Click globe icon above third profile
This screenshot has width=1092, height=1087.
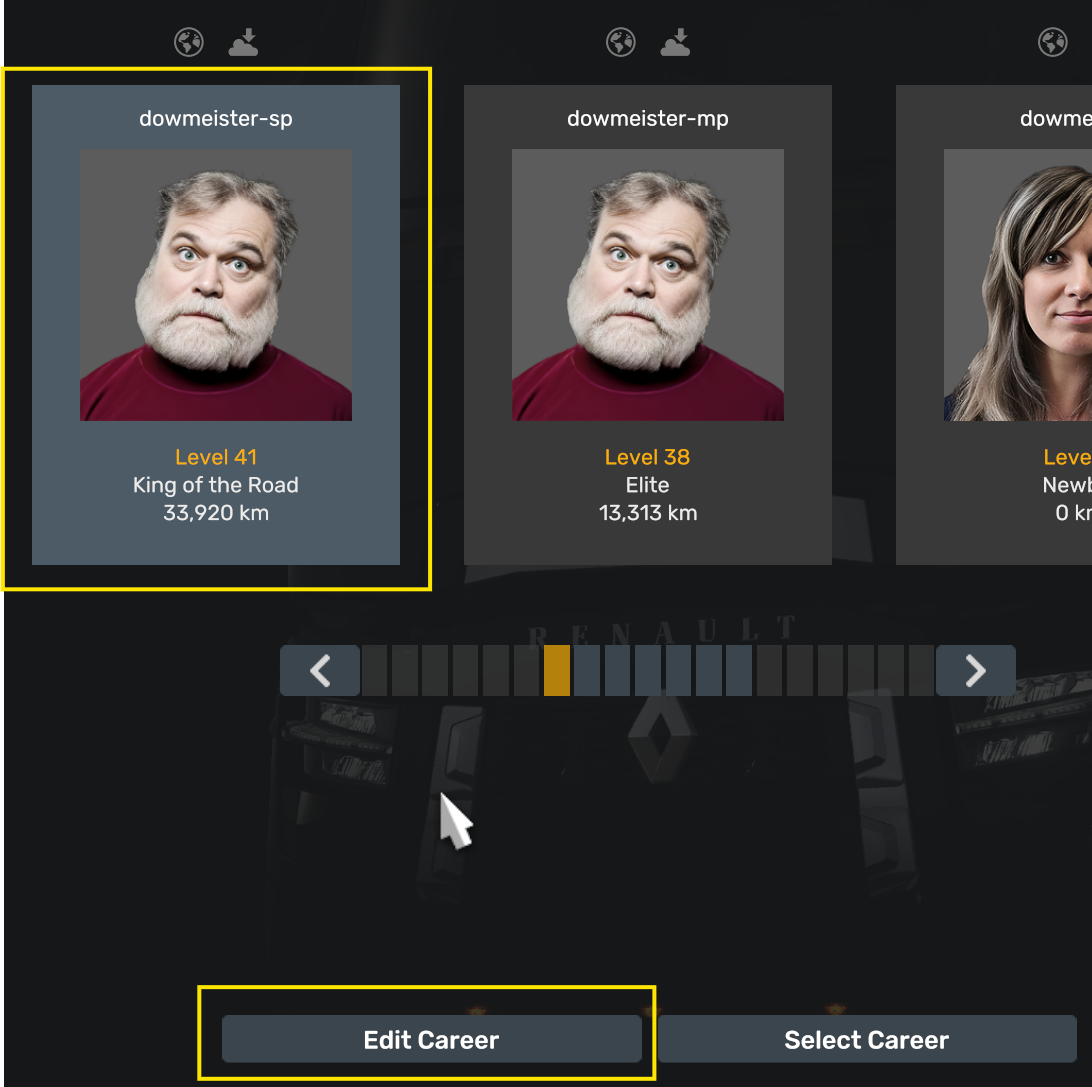[x=1052, y=42]
